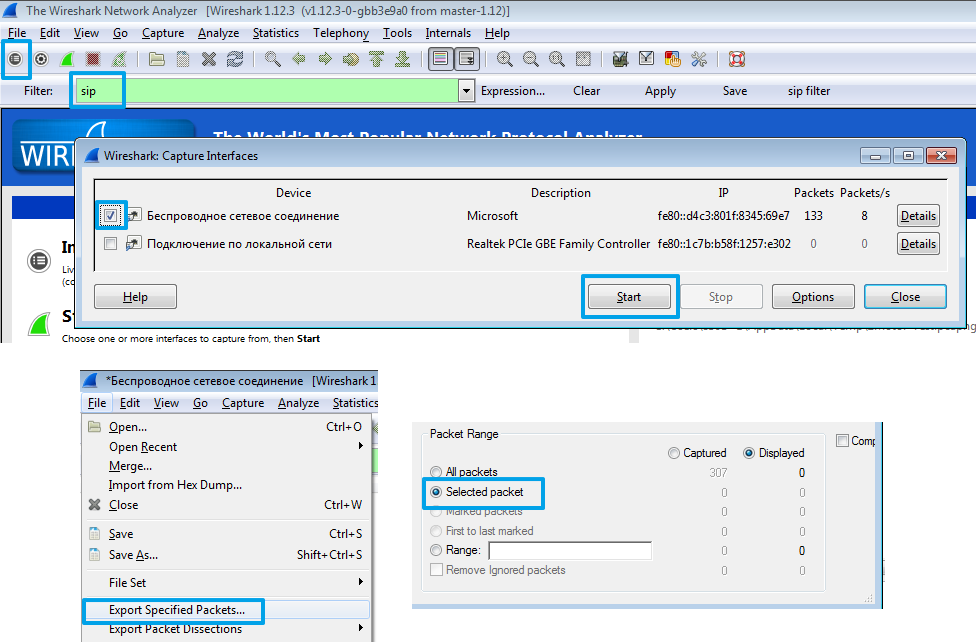Toggle packet list colorize toolbar button
976x642 pixels.
coord(440,59)
